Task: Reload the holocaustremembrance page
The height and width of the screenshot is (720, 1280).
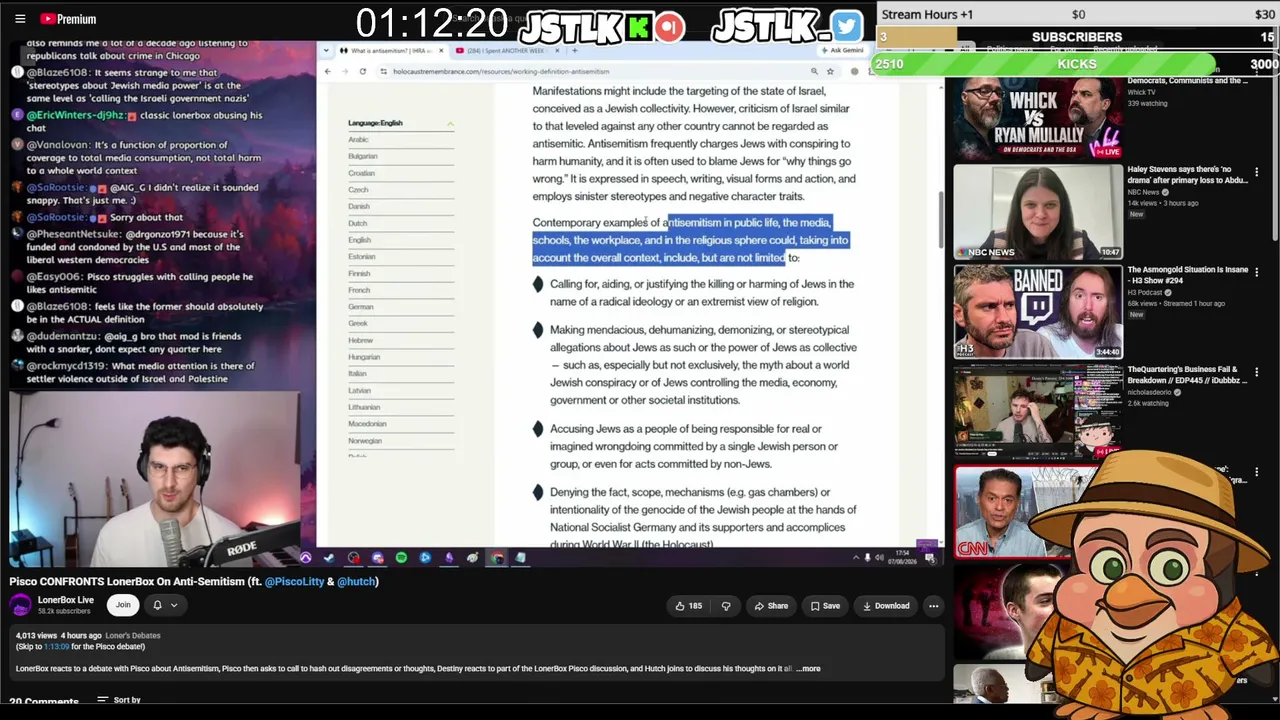Action: tap(362, 72)
